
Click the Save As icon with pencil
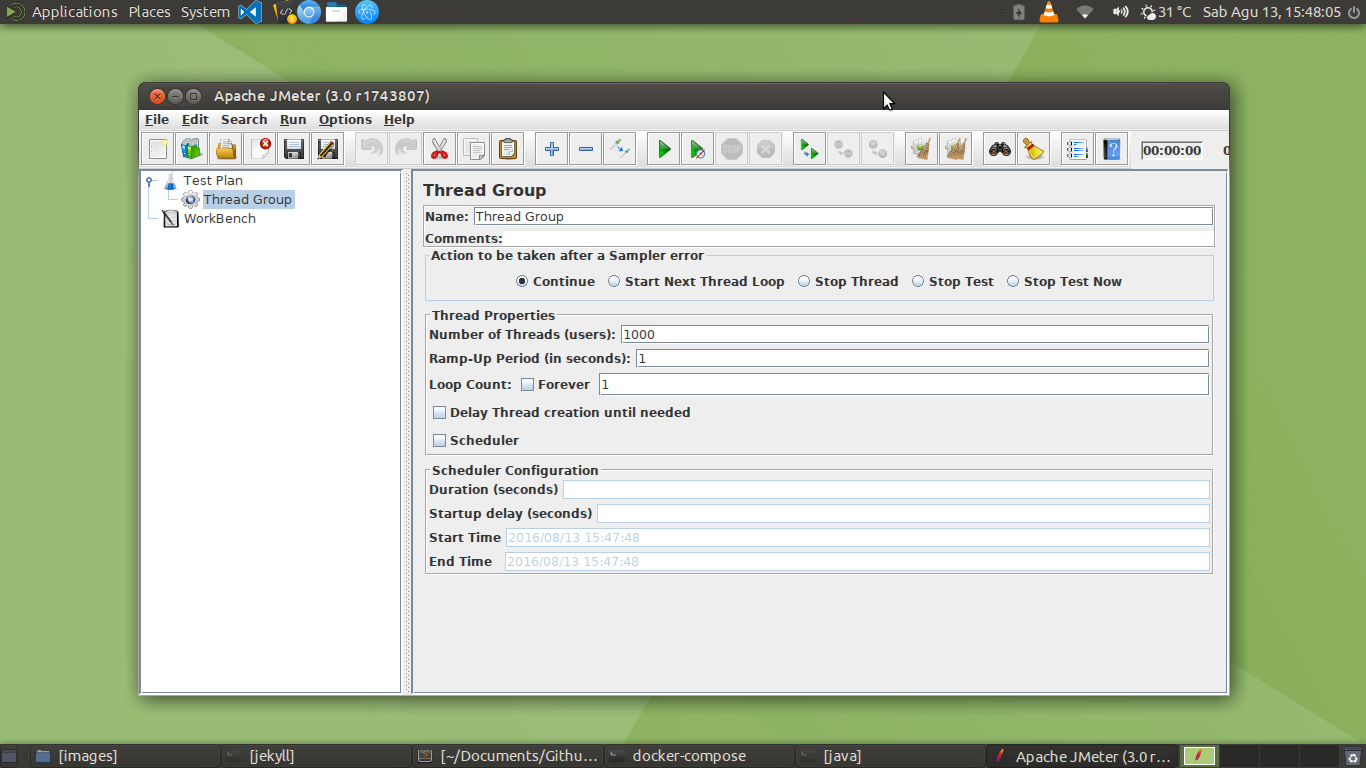click(x=328, y=149)
